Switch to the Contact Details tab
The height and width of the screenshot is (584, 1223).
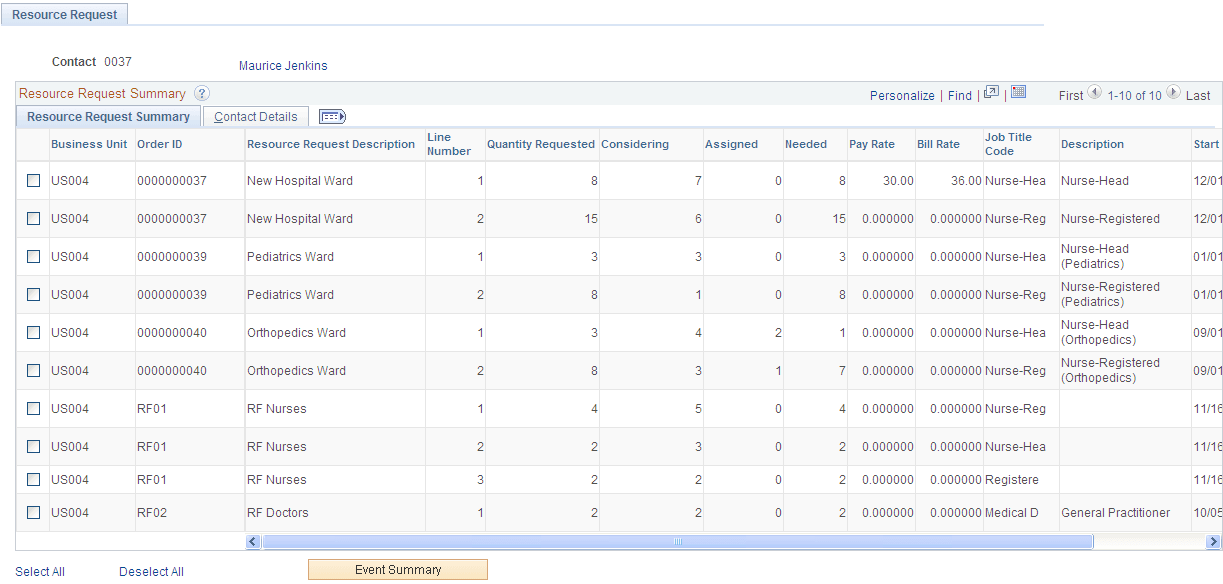pos(255,116)
